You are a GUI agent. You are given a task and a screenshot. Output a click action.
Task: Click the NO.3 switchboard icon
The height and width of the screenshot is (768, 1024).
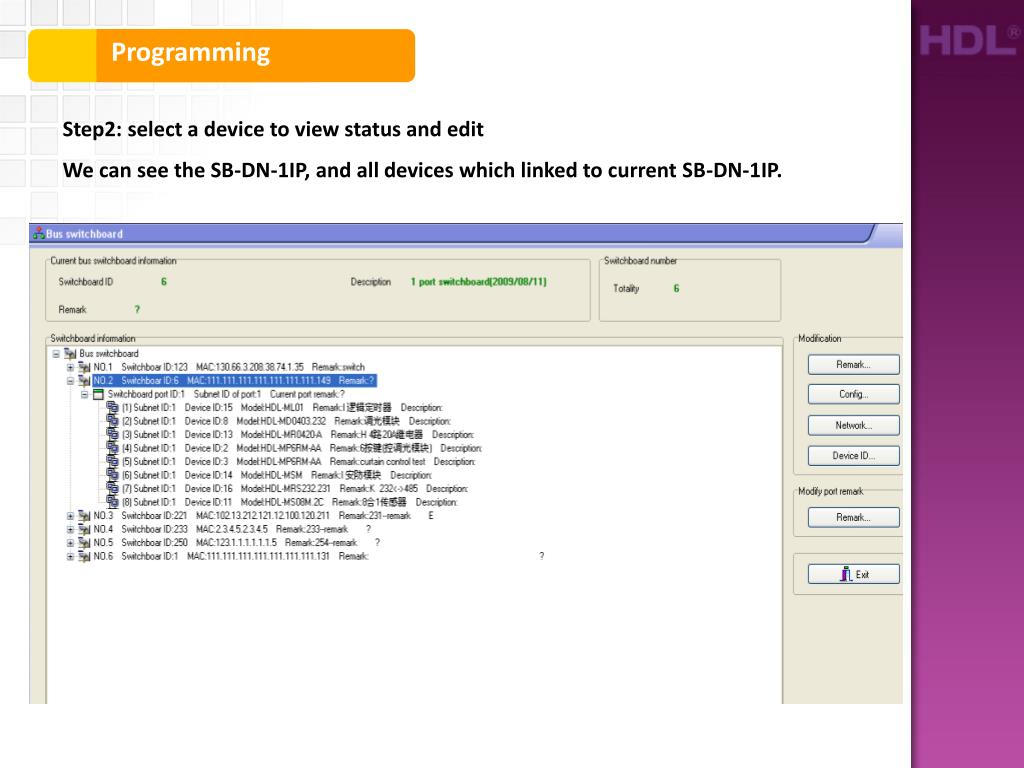84,516
